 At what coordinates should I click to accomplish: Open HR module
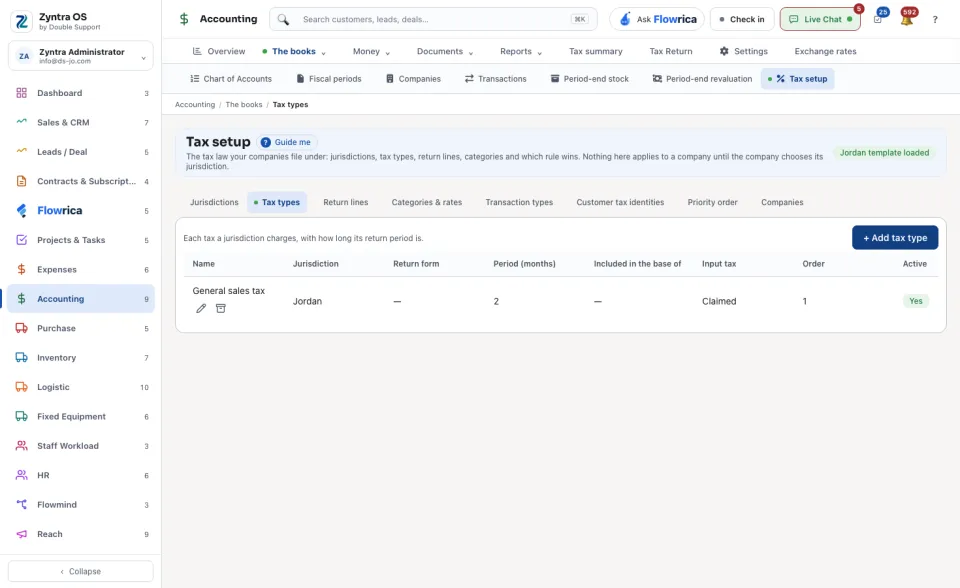81,475
